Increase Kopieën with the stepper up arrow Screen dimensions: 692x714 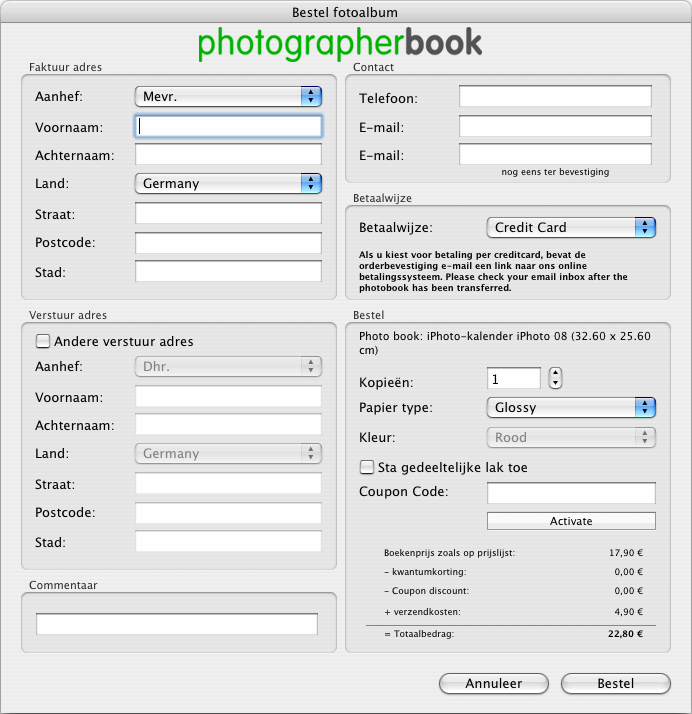tap(555, 373)
